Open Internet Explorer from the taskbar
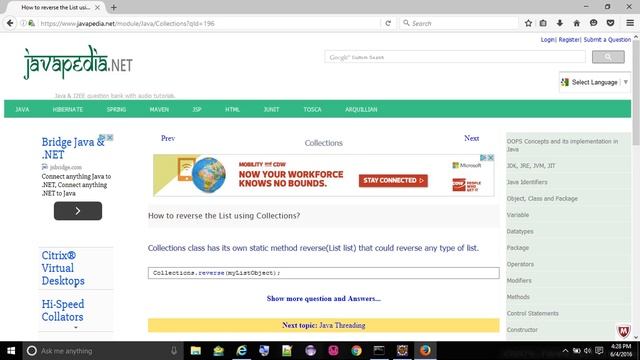The width and height of the screenshot is (640, 360). [242, 351]
